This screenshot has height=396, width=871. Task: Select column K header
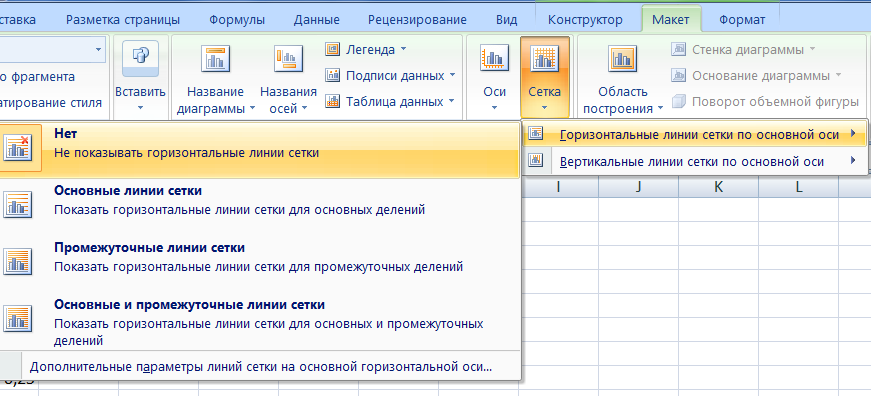[x=718, y=187]
